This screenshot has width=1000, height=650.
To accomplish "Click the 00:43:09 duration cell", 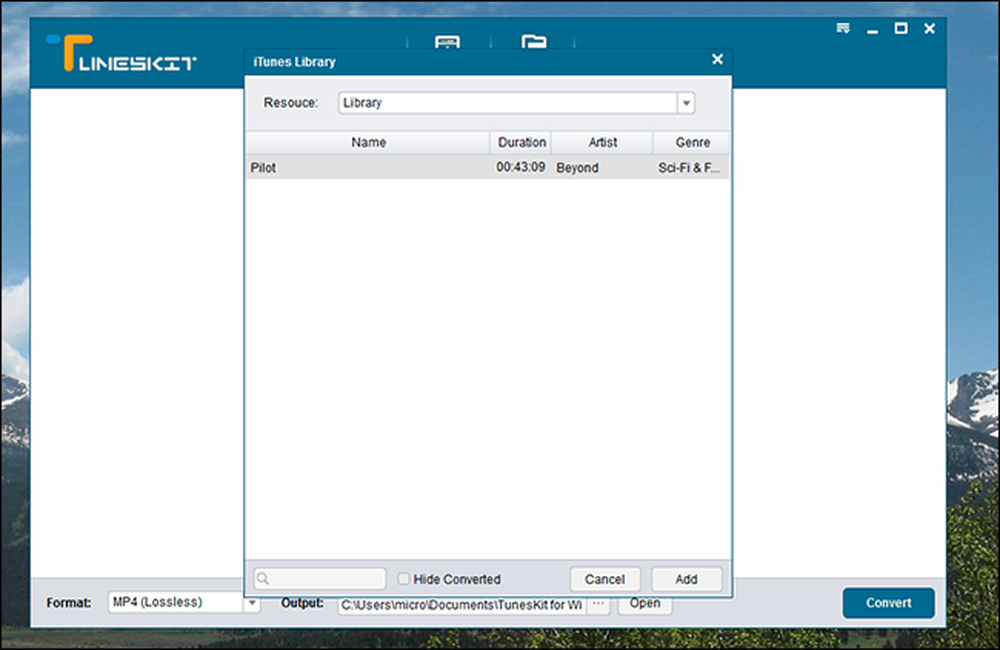I will 520,167.
